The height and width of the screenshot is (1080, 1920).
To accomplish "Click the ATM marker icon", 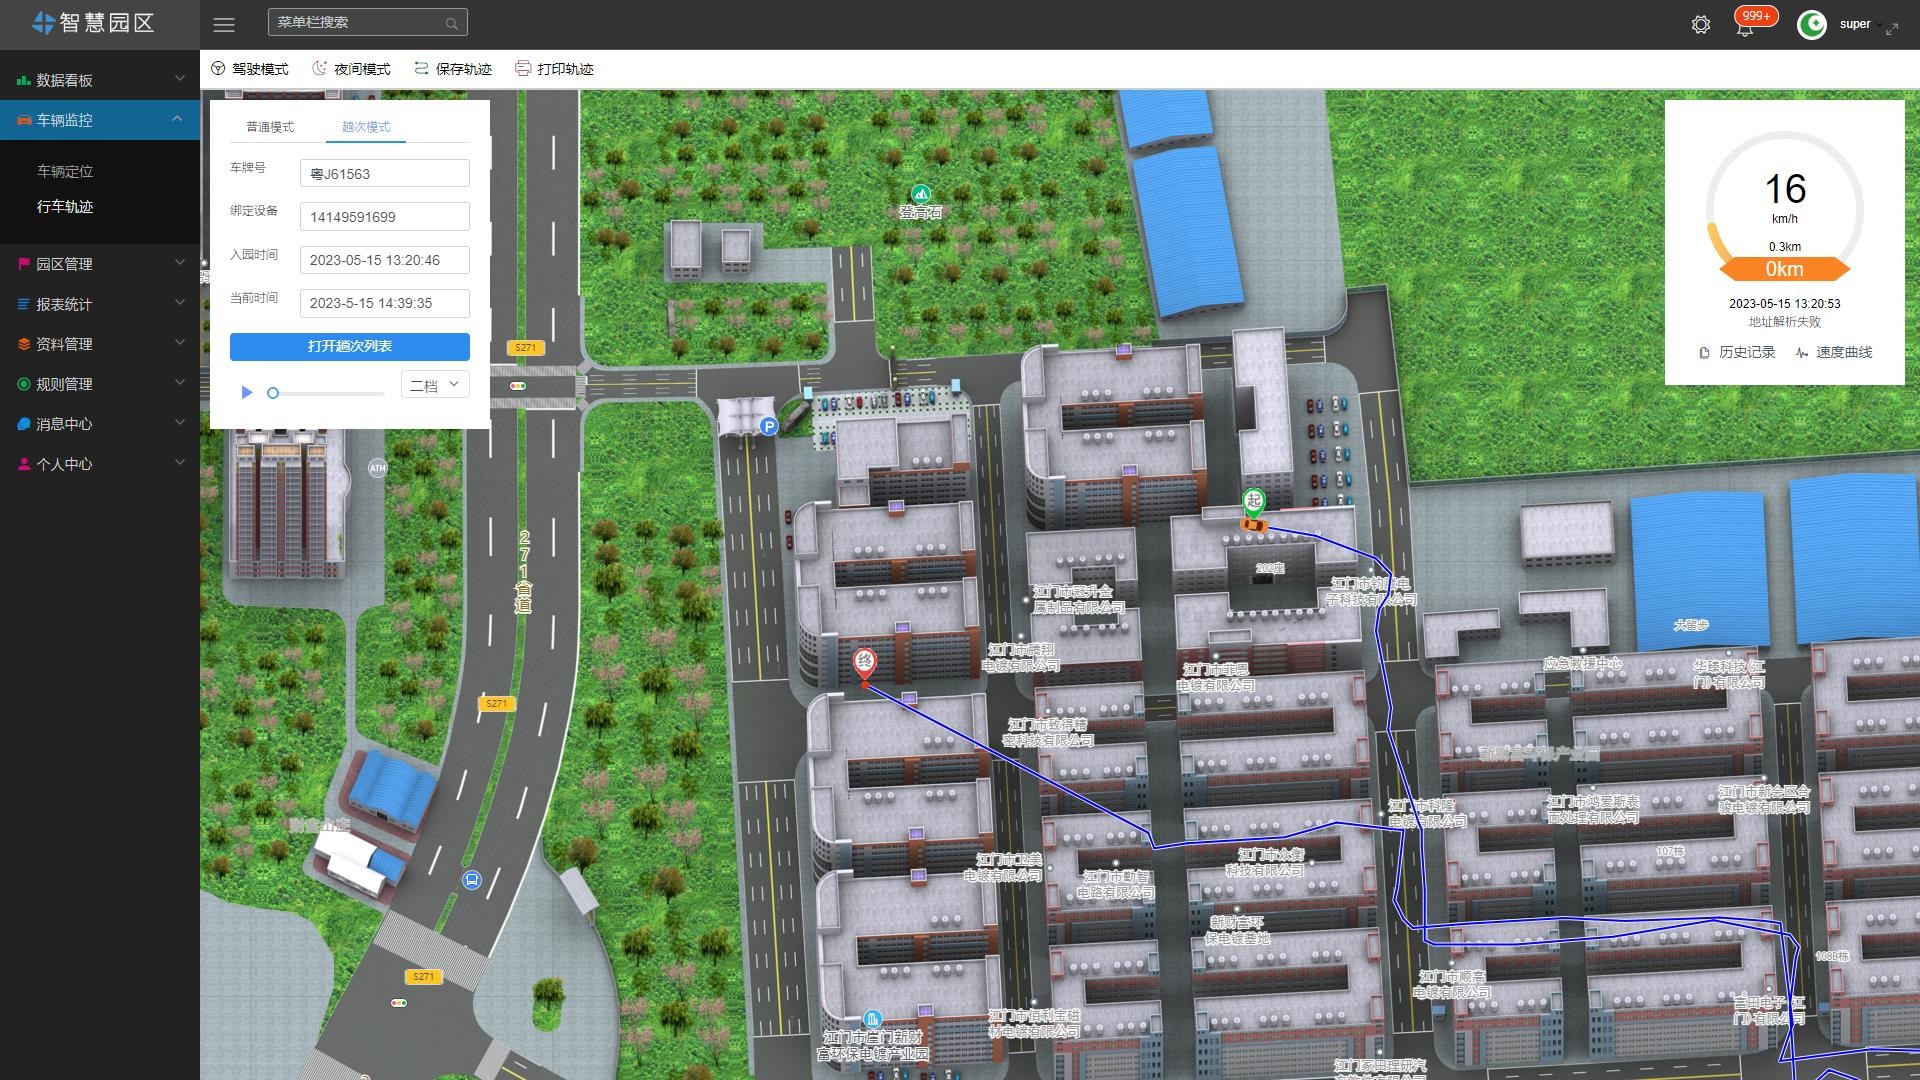I will 377,468.
